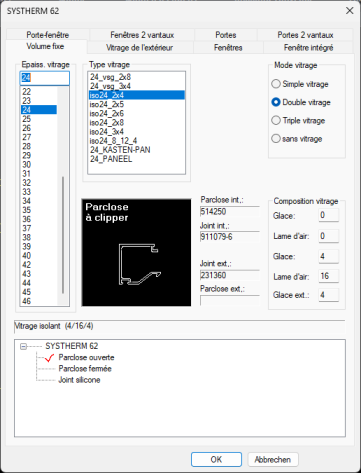Select thickness 46 in the list
This screenshot has width=361, height=473.
pos(39,301)
